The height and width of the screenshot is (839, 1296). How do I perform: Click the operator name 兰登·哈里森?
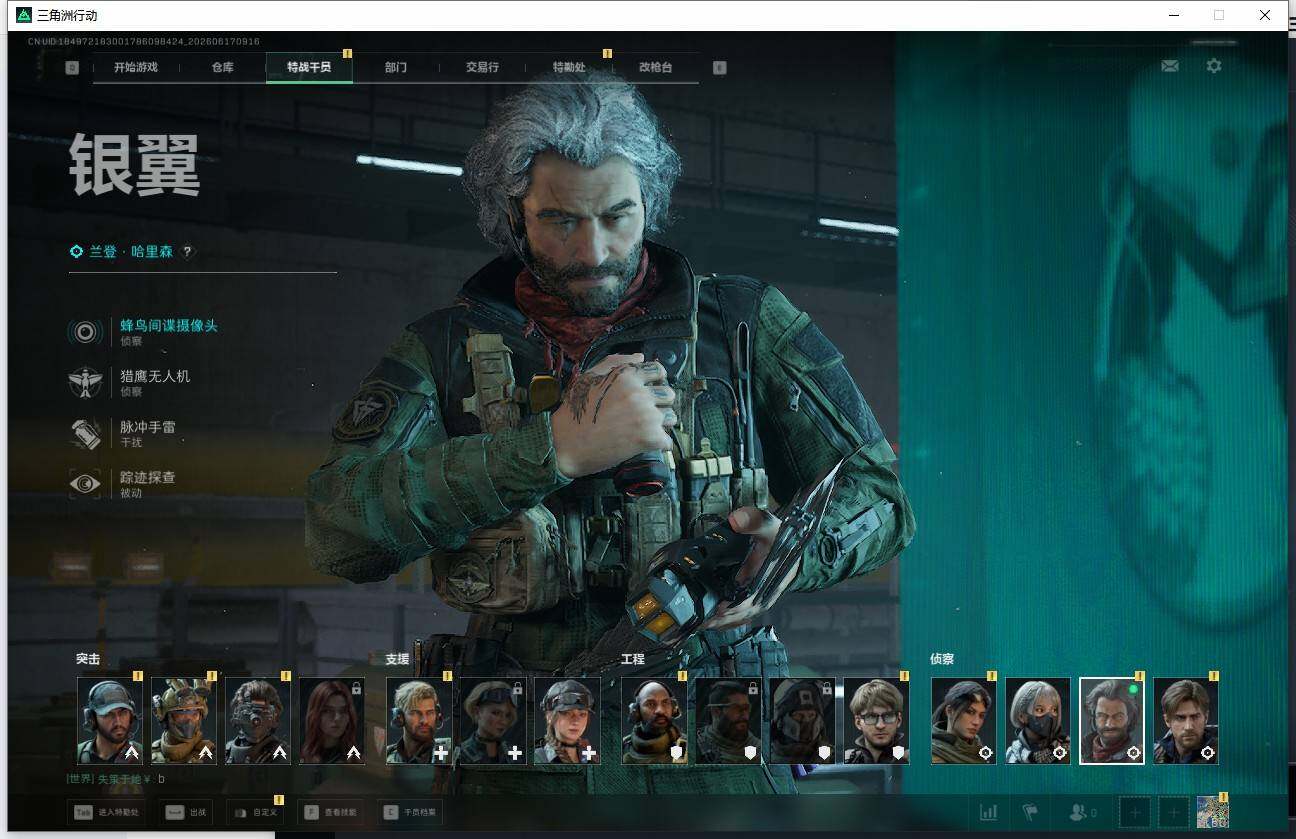pos(131,252)
